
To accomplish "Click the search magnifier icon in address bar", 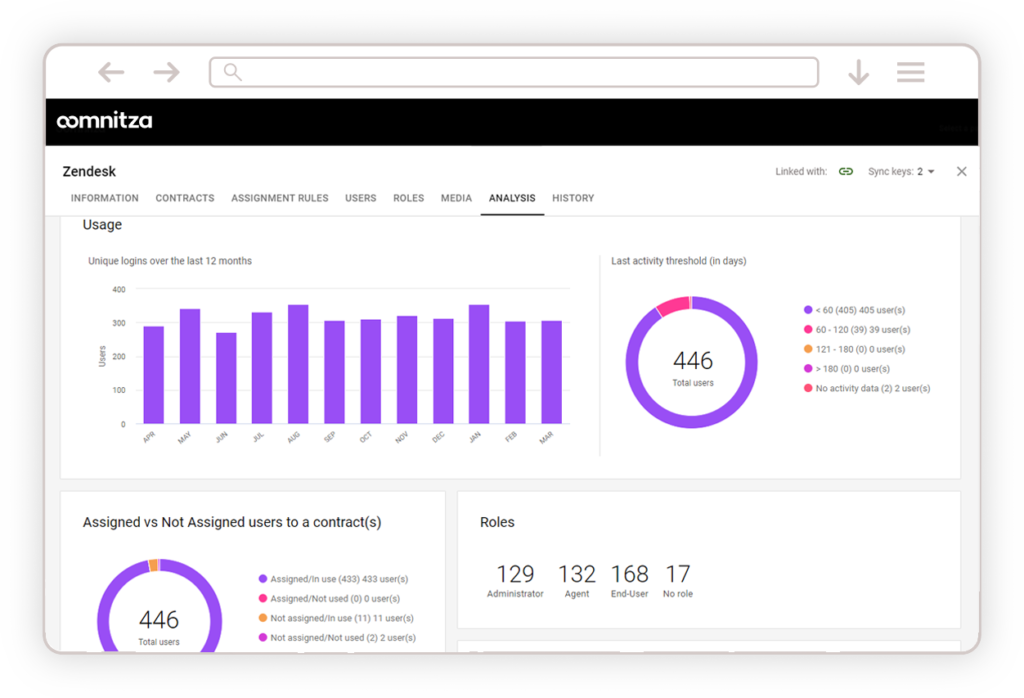I will pyautogui.click(x=232, y=72).
